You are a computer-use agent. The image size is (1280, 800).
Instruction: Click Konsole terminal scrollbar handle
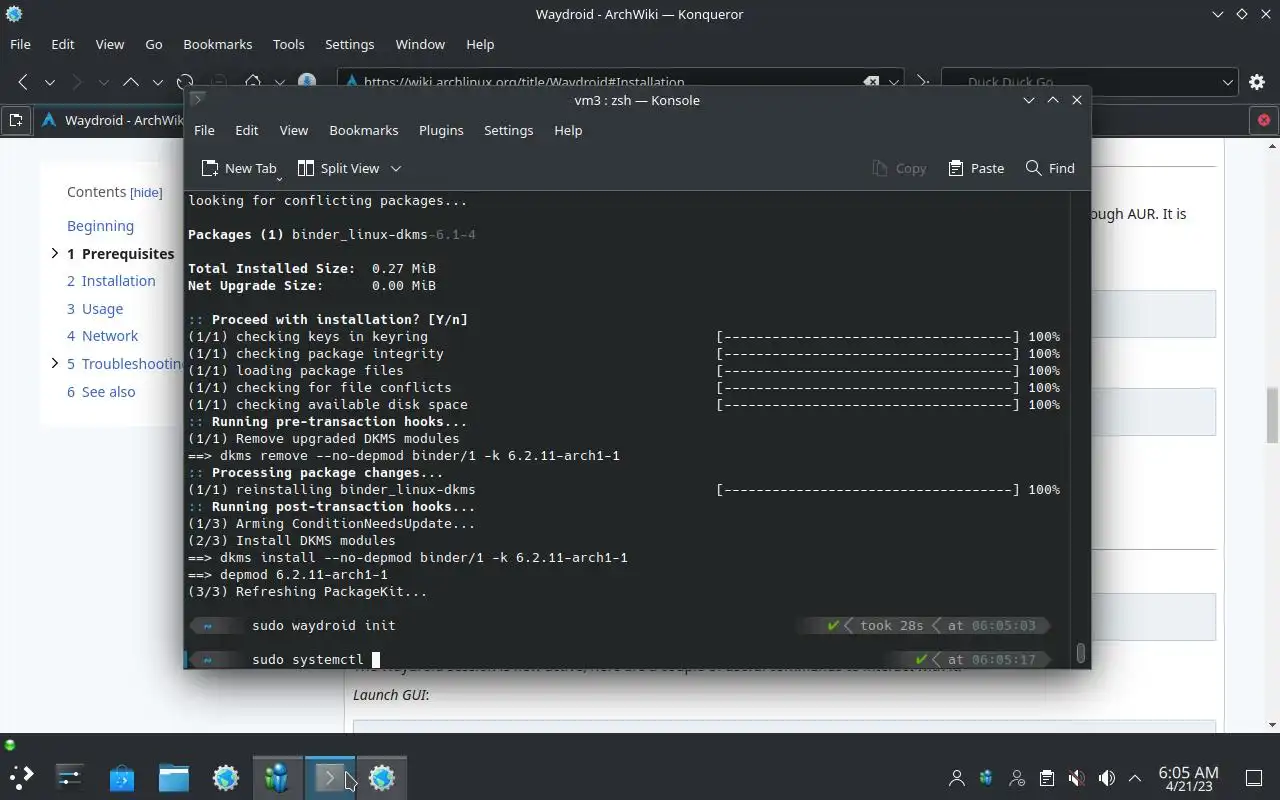click(1080, 653)
